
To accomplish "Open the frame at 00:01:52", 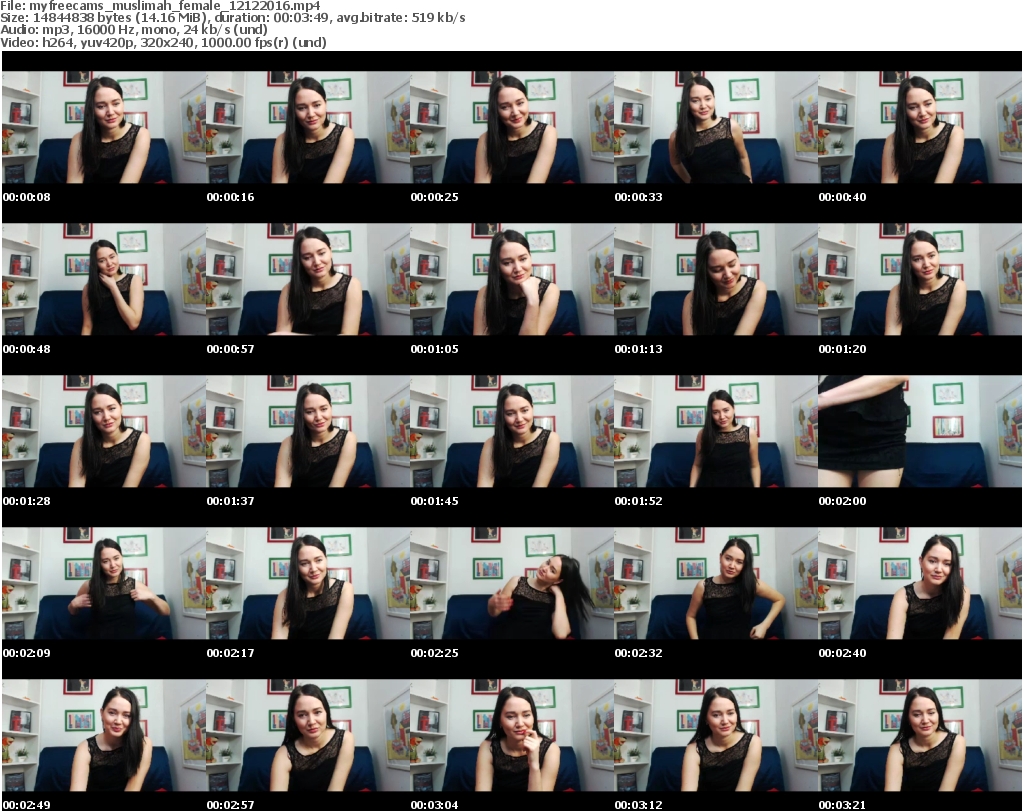I will [x=716, y=431].
